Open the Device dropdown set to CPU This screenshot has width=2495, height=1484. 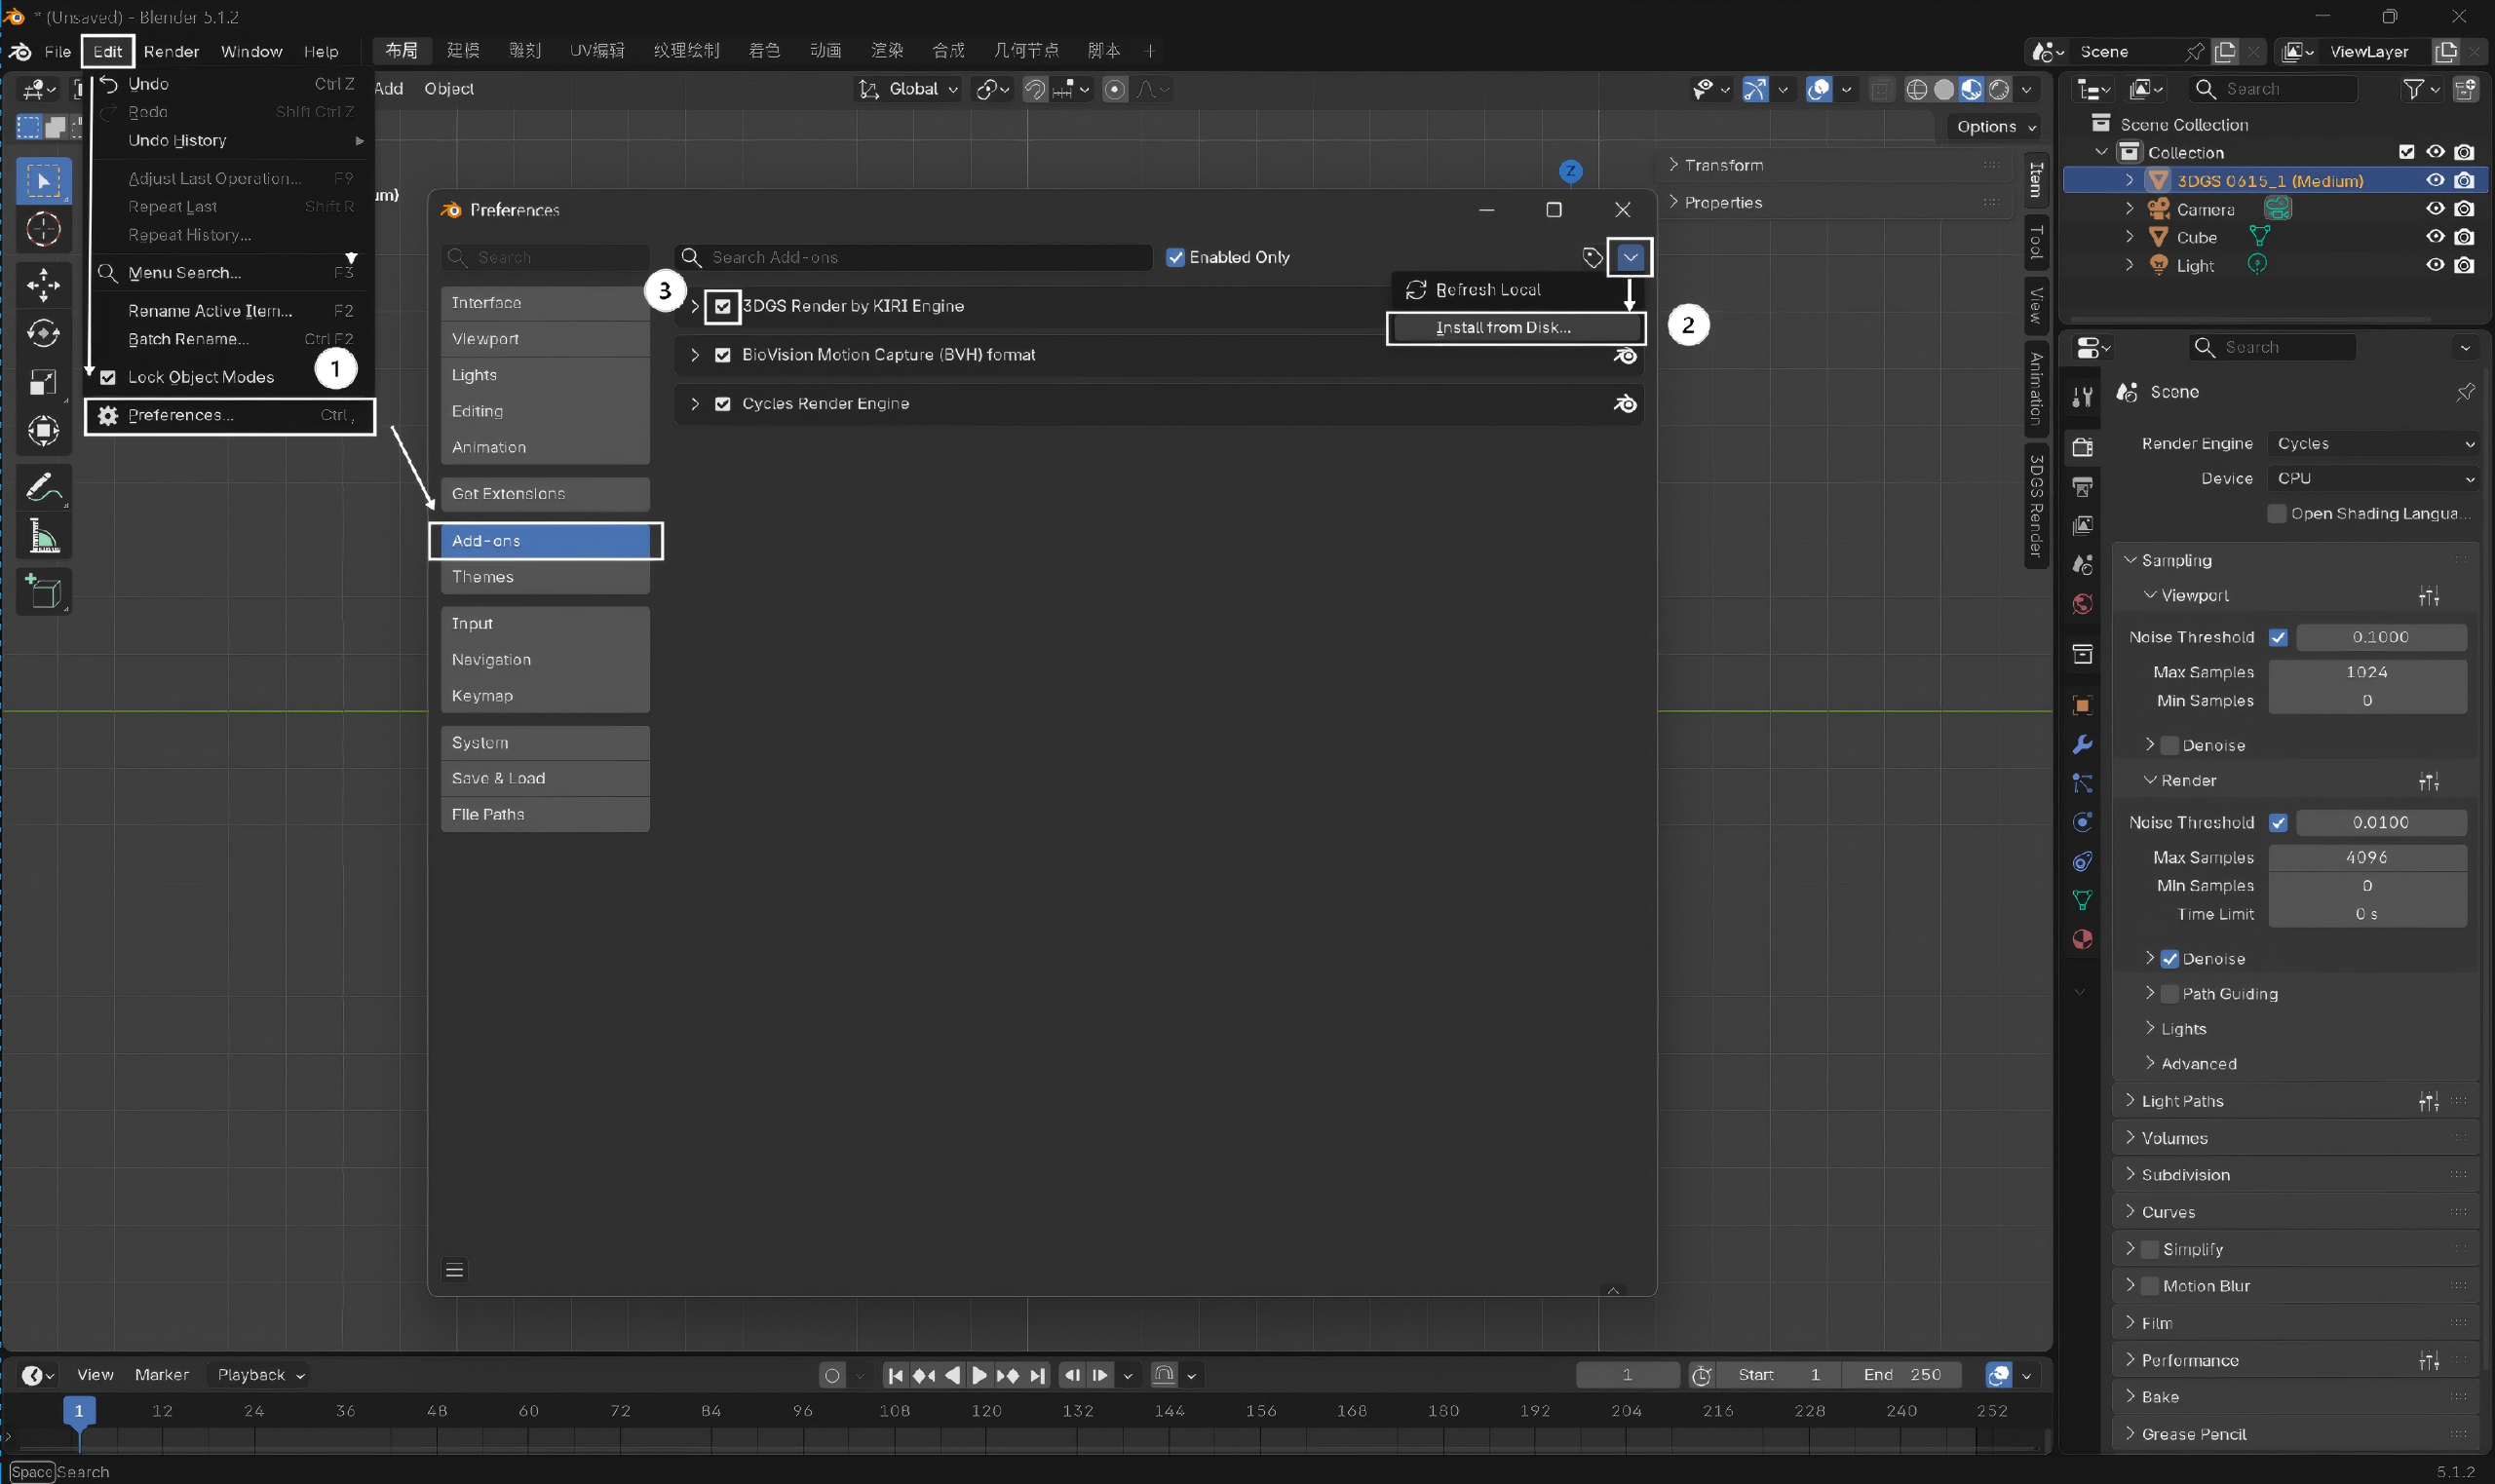tap(2374, 479)
